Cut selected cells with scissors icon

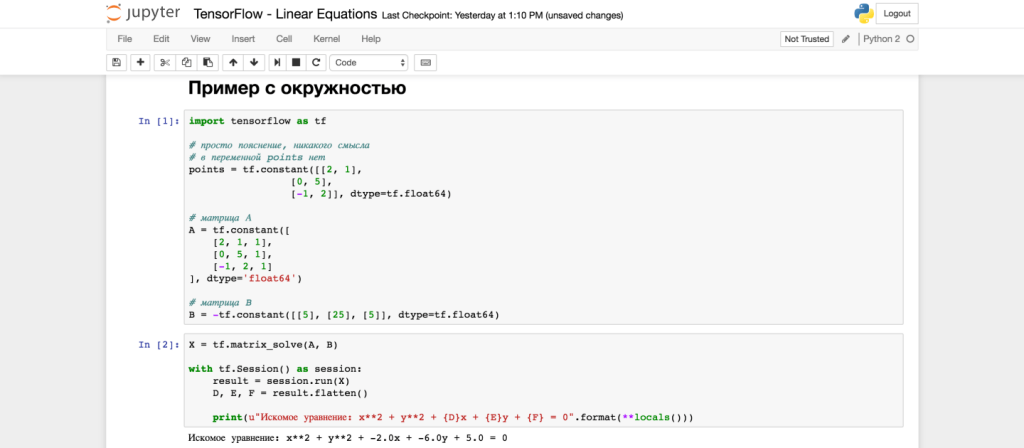click(166, 62)
